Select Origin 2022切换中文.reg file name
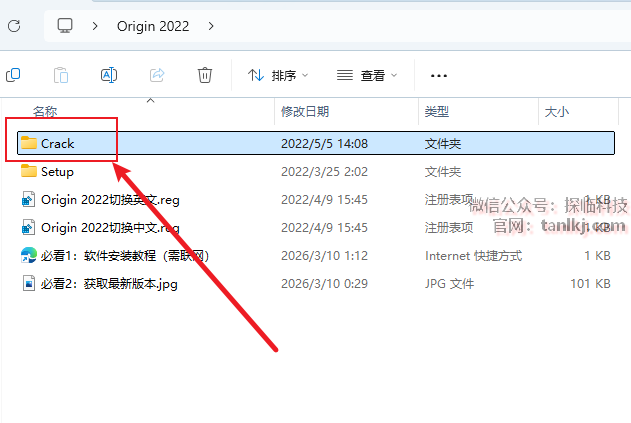Viewport: 631px width, 423px height. [x=110, y=228]
